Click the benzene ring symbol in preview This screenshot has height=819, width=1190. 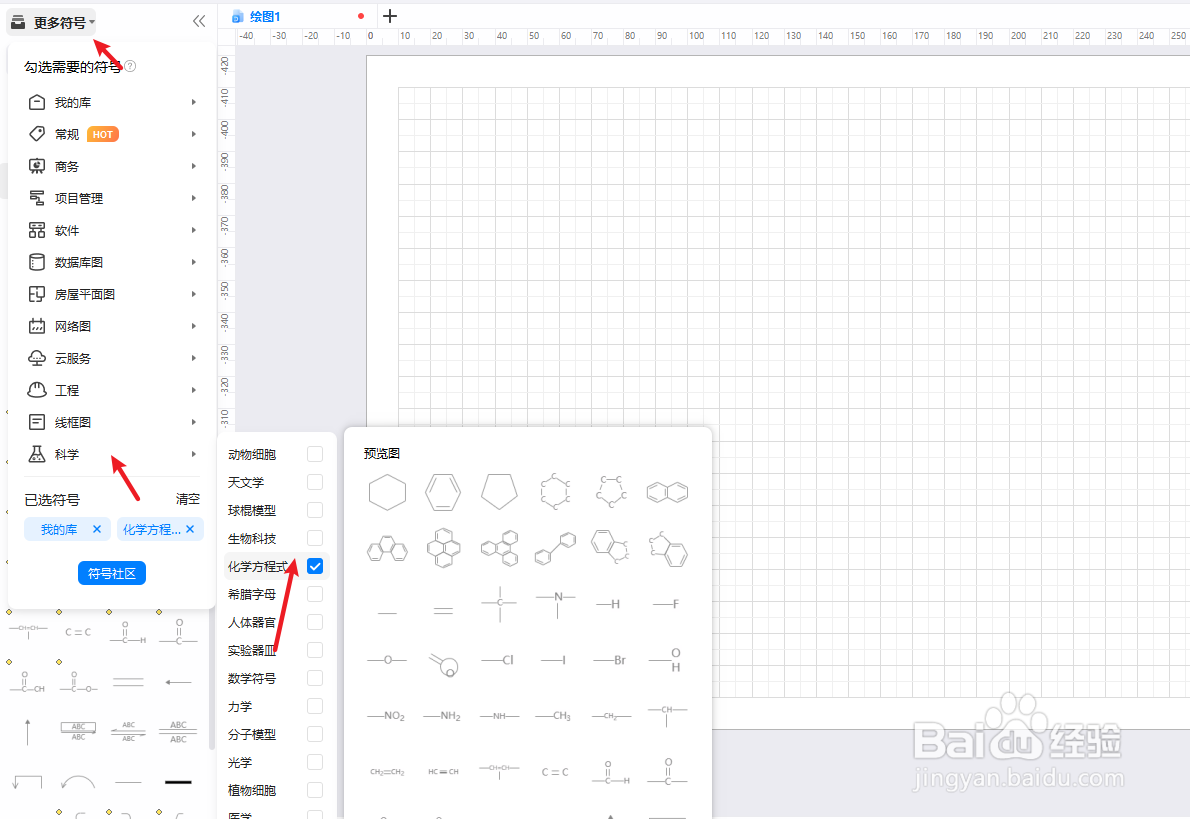pos(443,491)
